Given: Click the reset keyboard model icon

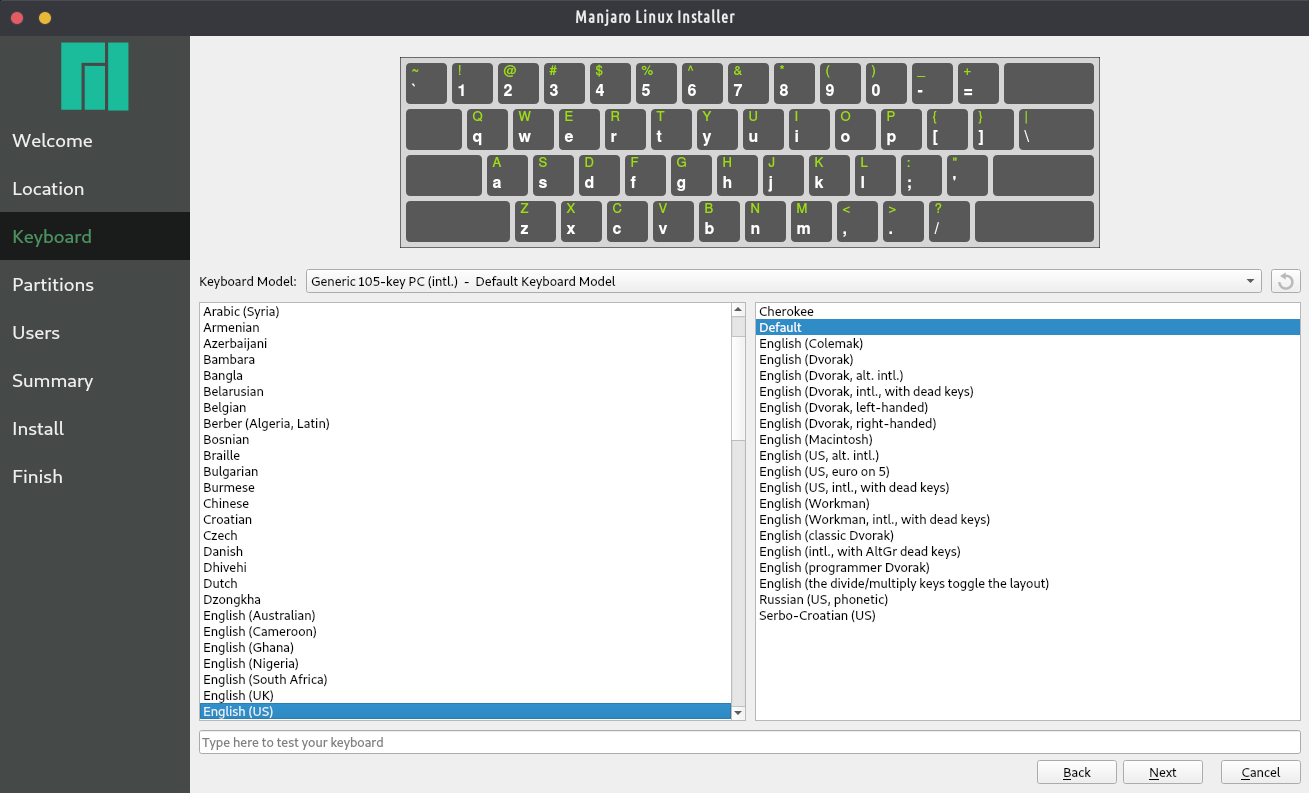Looking at the screenshot, I should [1285, 281].
